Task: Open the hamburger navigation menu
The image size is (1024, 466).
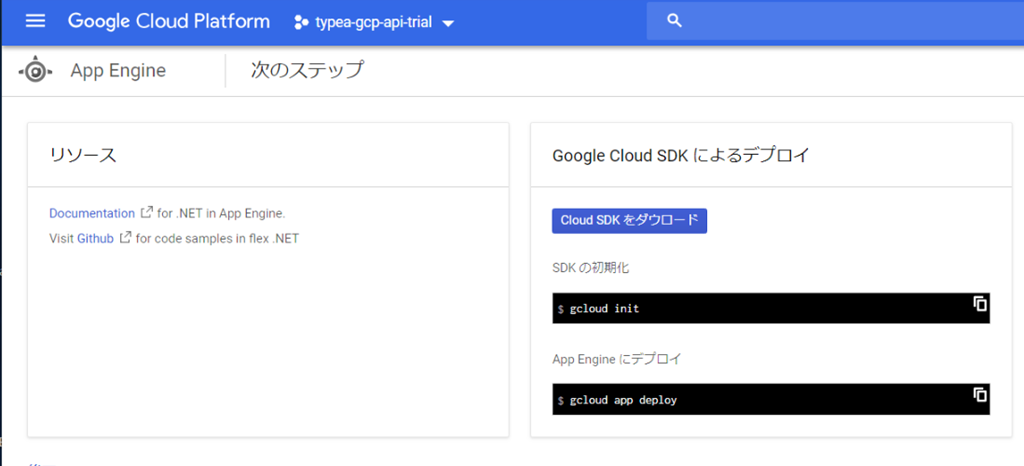Action: point(35,21)
